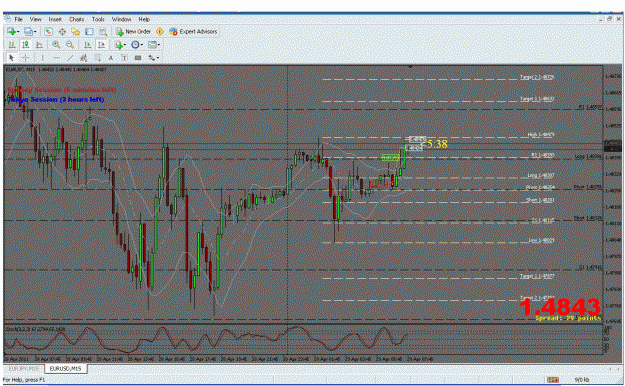
Task: Open the File menu
Action: tap(19, 19)
